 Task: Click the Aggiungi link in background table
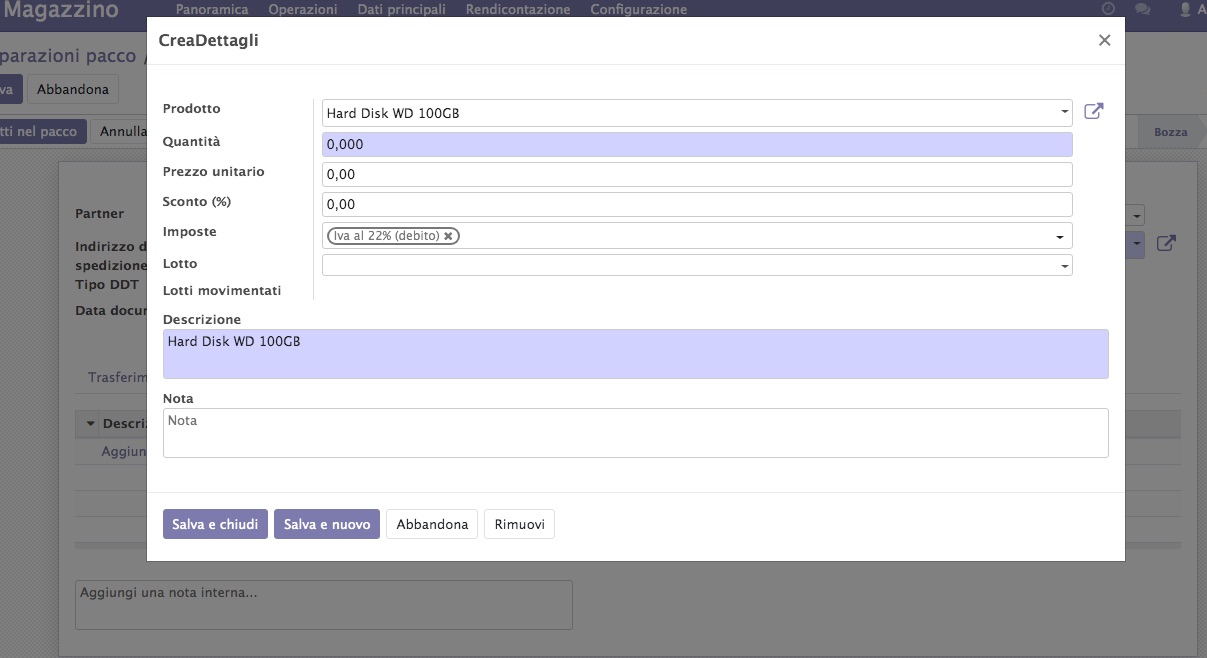tap(124, 451)
